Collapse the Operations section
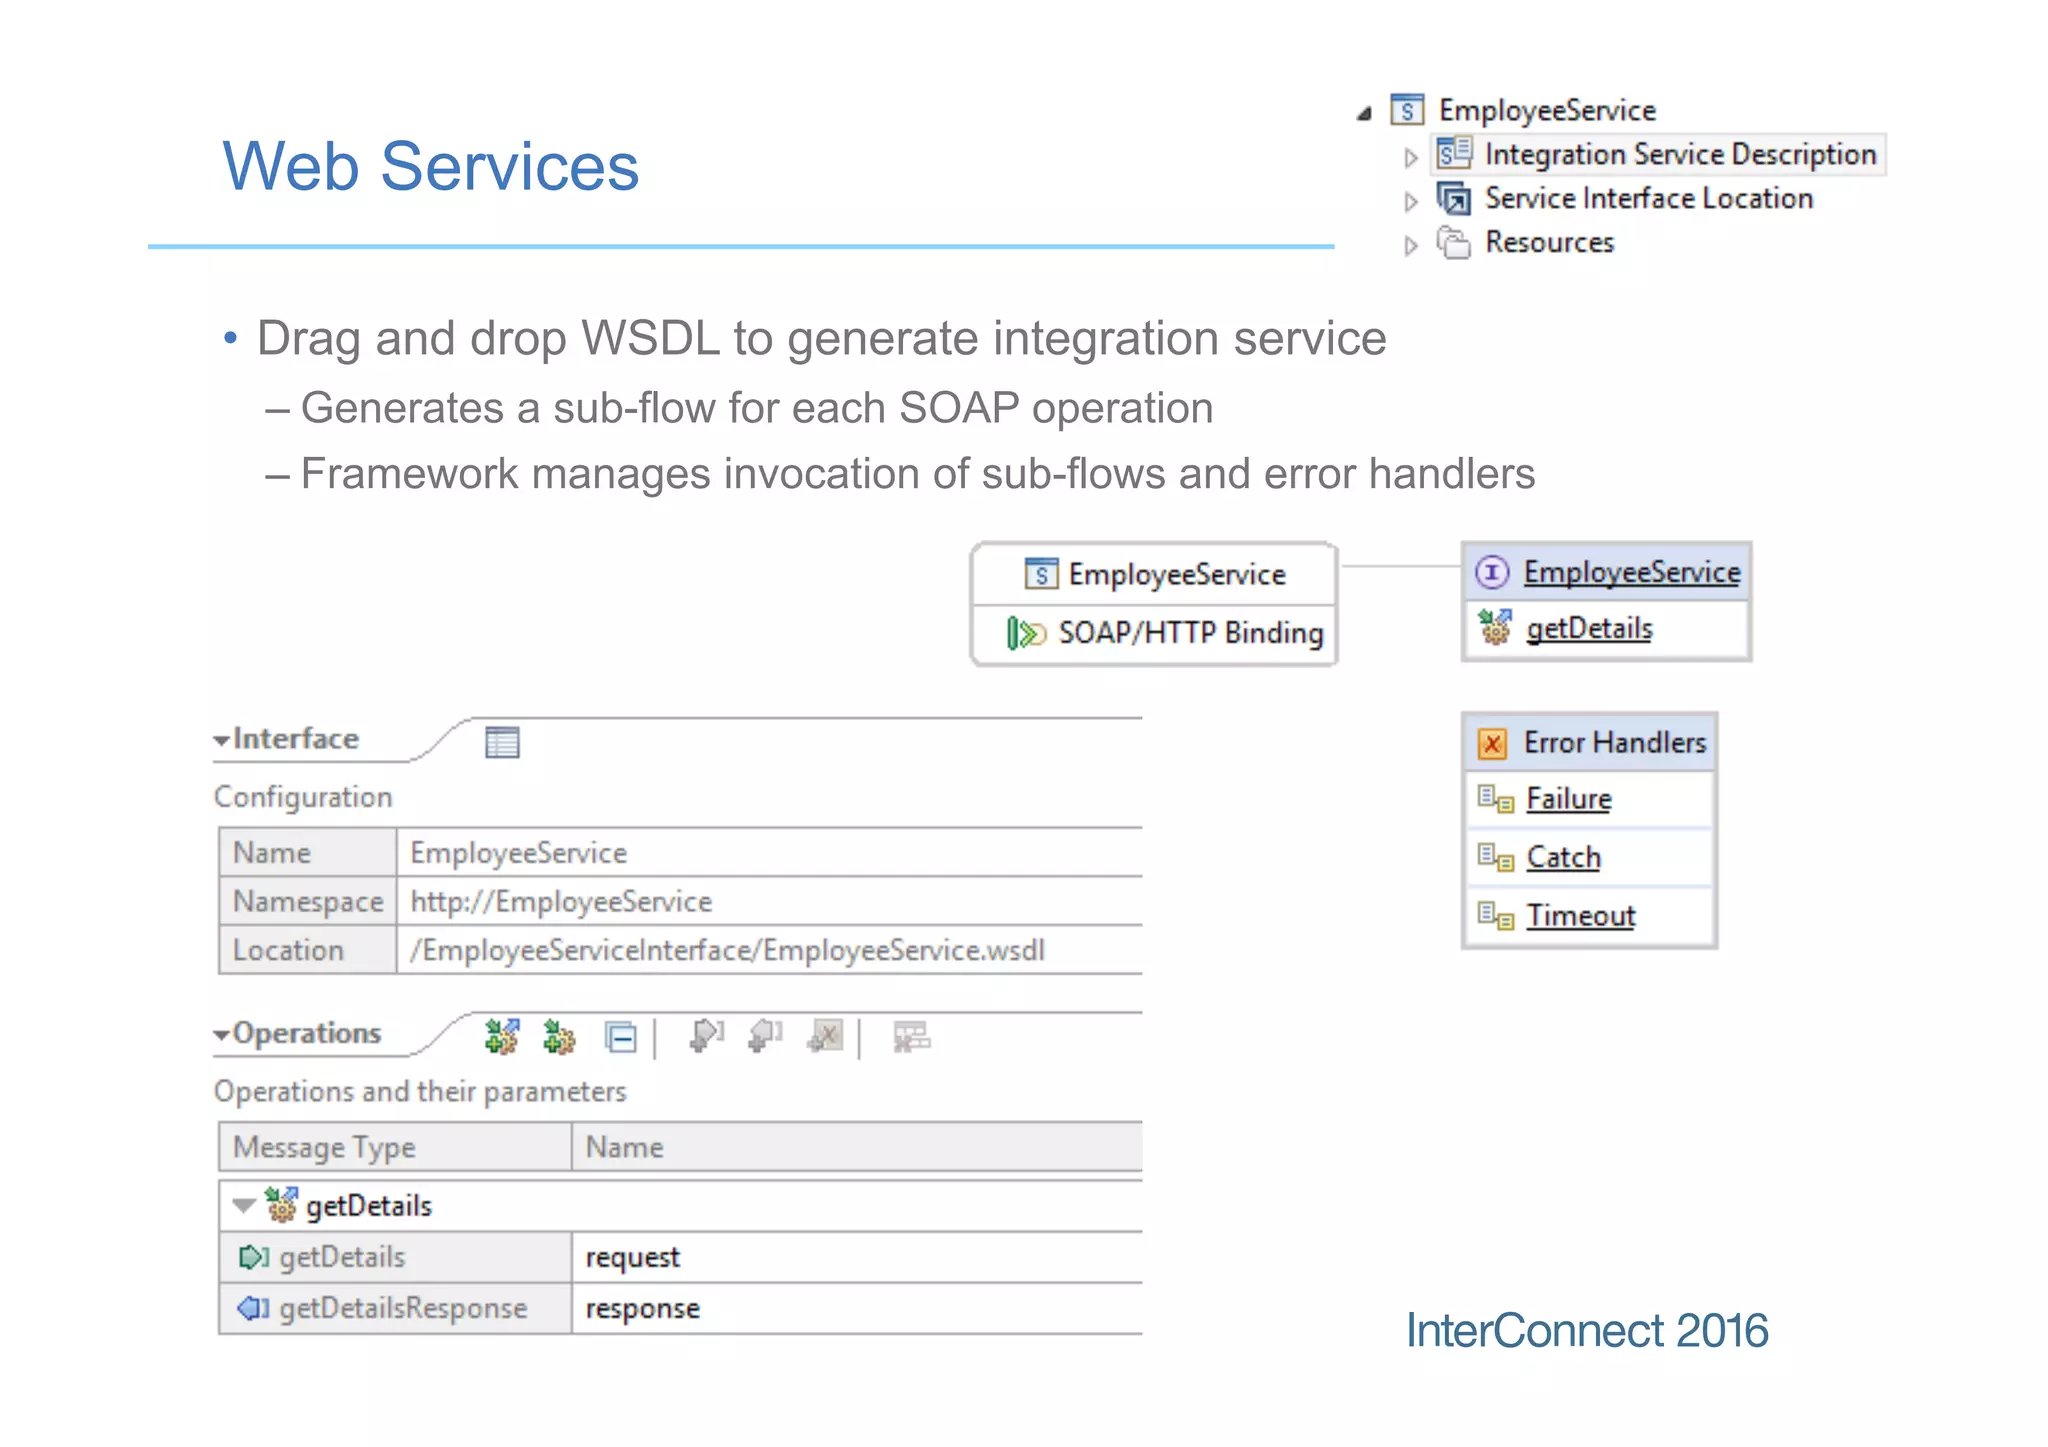Viewport: 2048px width, 1447px height. (x=221, y=1035)
